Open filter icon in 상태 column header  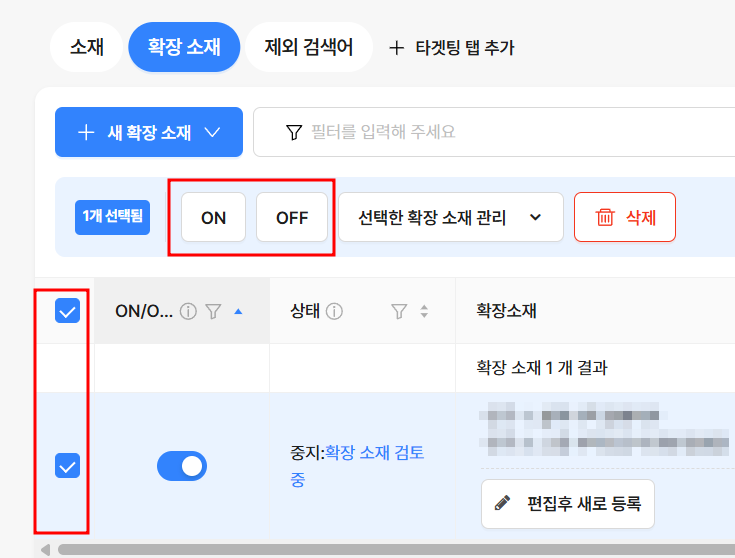(399, 311)
